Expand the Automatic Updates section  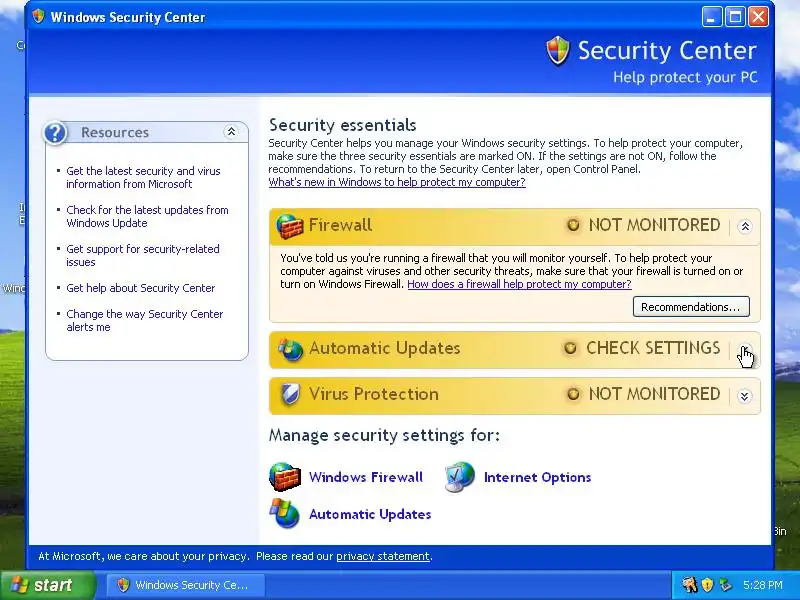tap(745, 350)
